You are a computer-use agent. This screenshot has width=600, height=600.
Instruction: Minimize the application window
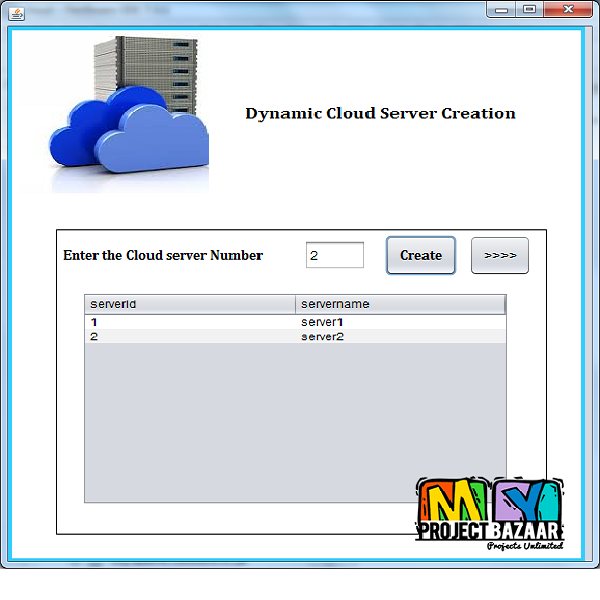(x=502, y=9)
